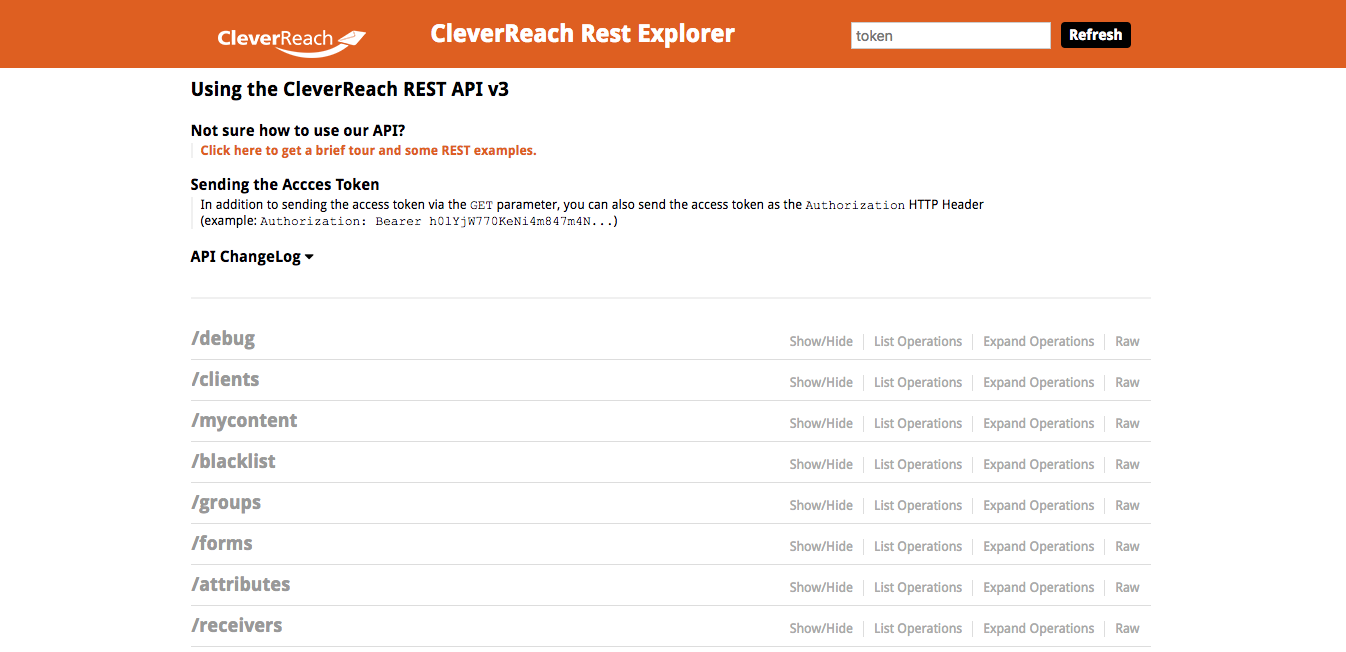Screen dimensions: 1346x652
Task: Expand Operations for /debug
Action: [x=1039, y=341]
